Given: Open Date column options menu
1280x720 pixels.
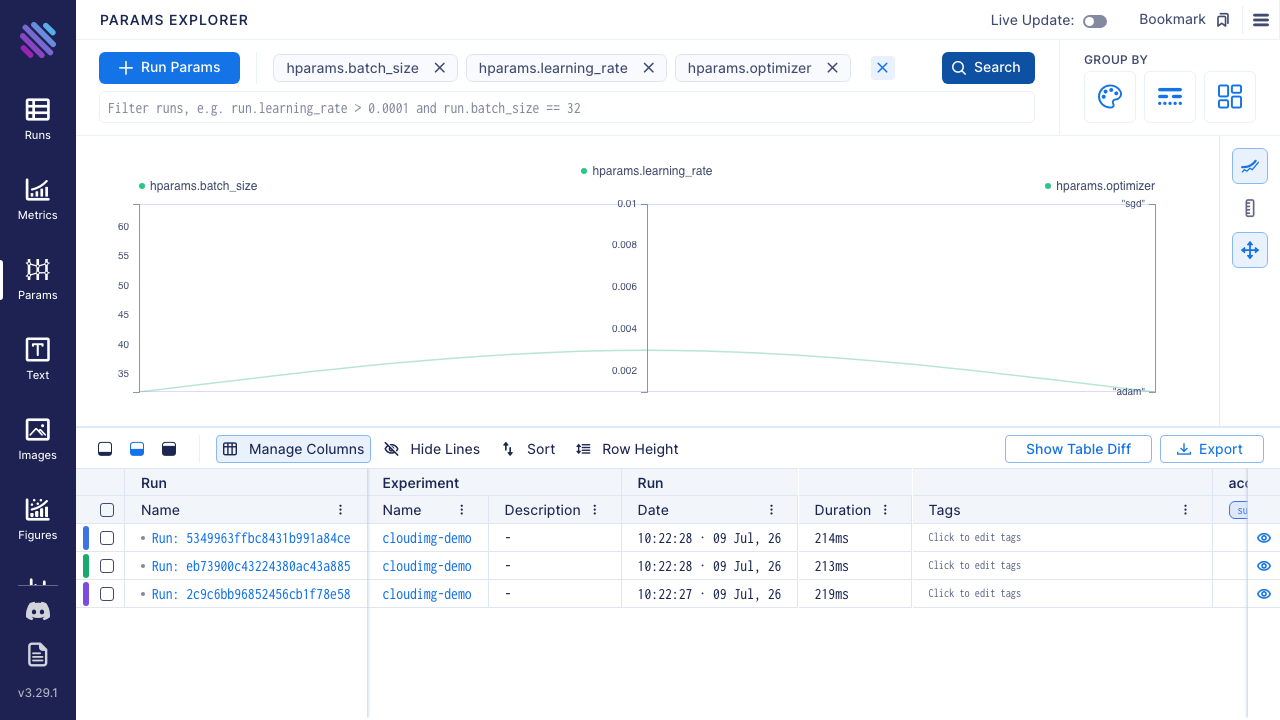Looking at the screenshot, I should 772,510.
